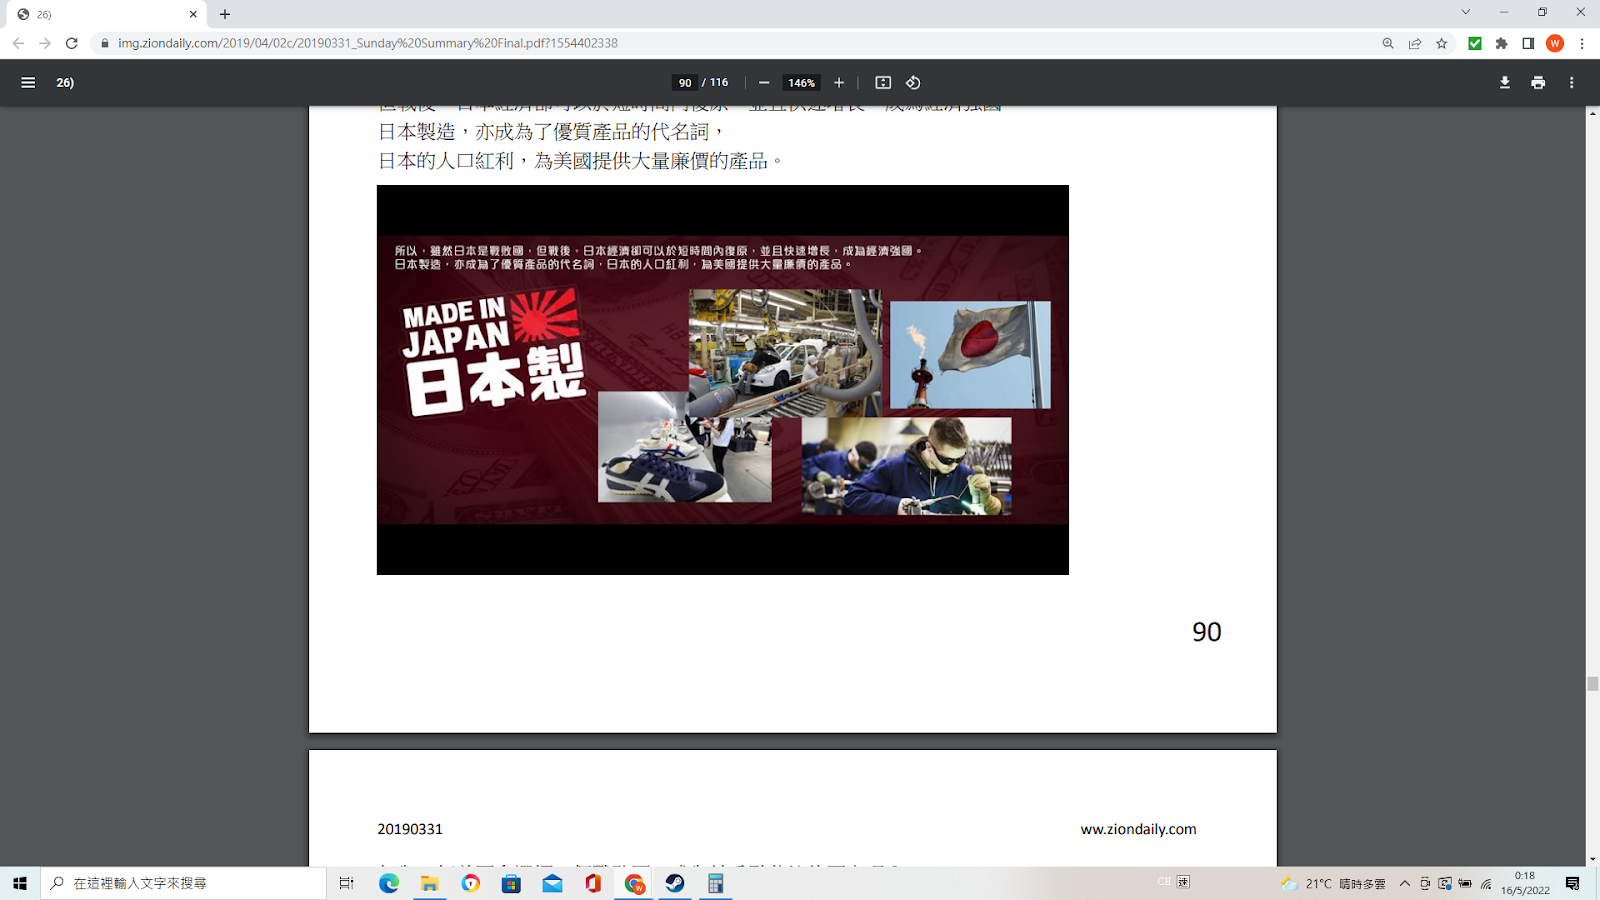Open Chrome's three-dot menu

1582,43
